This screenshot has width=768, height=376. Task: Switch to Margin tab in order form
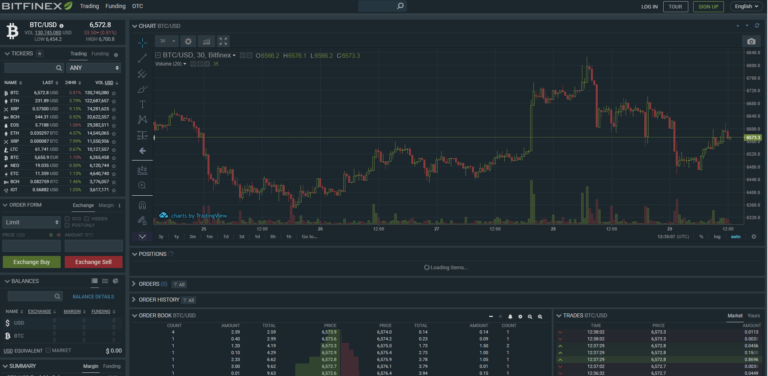coord(106,205)
